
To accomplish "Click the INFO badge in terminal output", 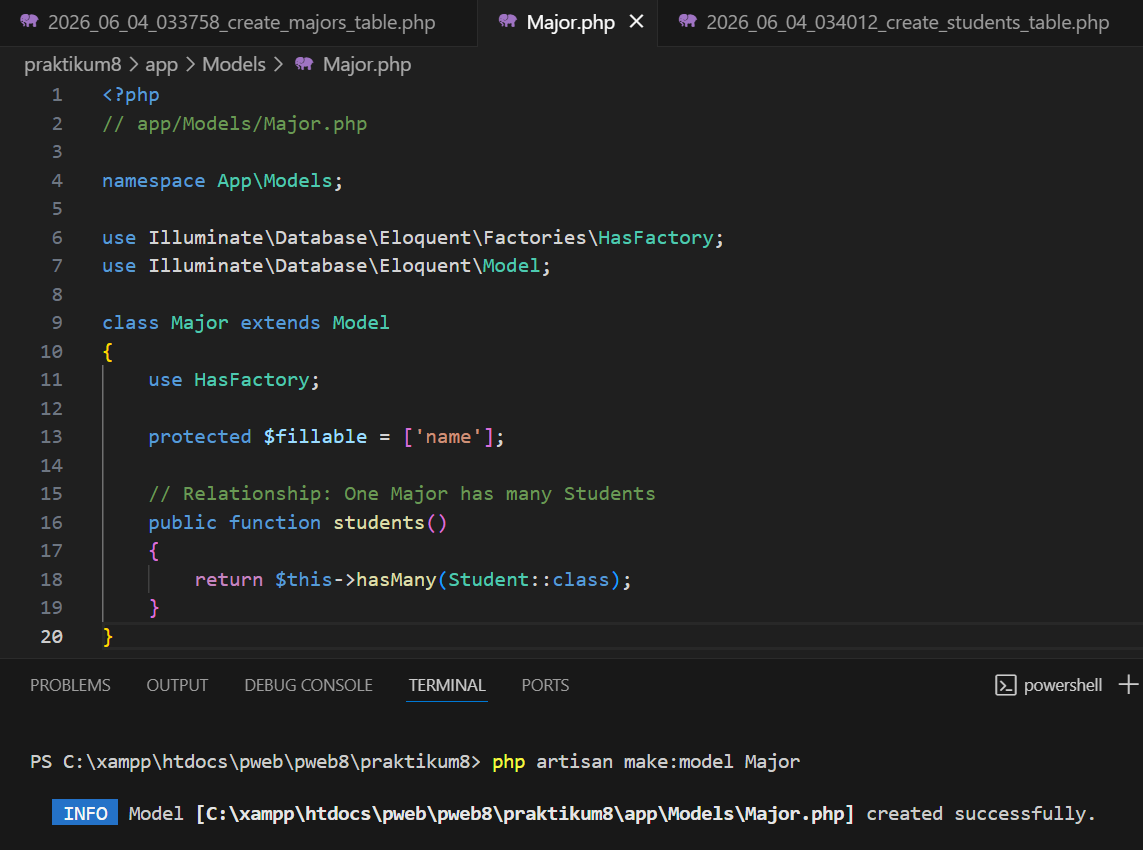I will (85, 813).
